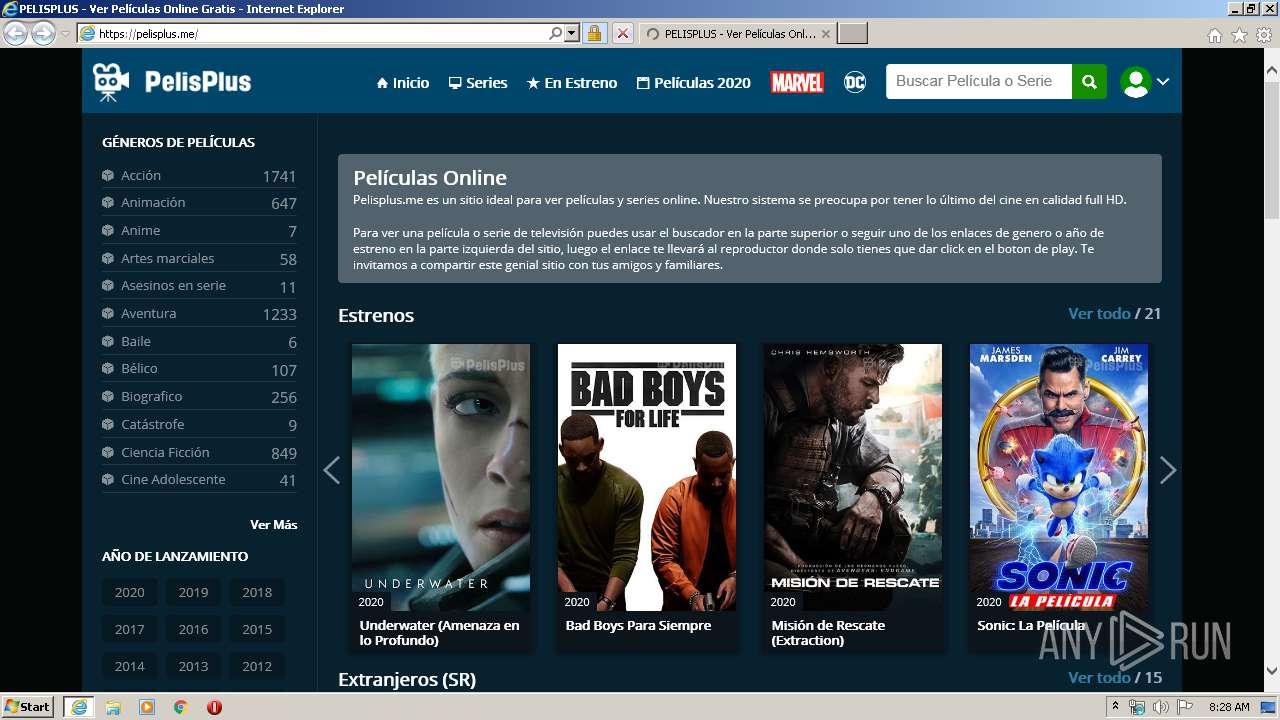Viewport: 1280px width, 720px height.
Task: Select the Ciencia Ficción genre
Action: click(x=199, y=452)
